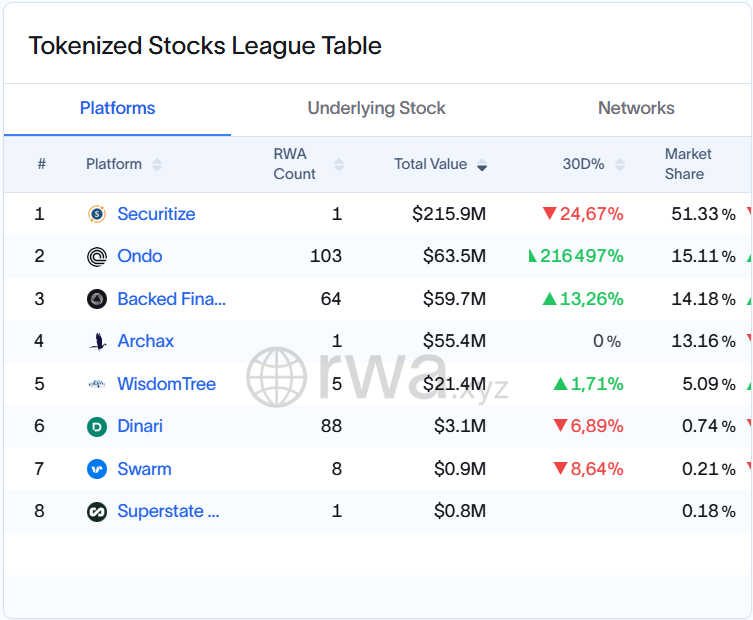The image size is (753, 620).
Task: Click Ondo 30D change 216497%
Action: tap(576, 256)
